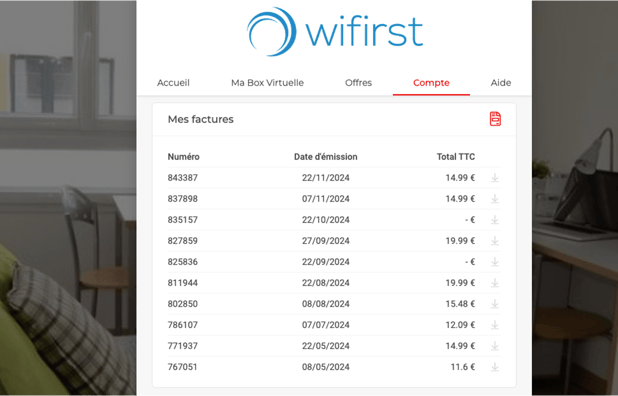618x396 pixels.
Task: Click the 14.99 € total of invoice 843387
Action: [x=460, y=178]
